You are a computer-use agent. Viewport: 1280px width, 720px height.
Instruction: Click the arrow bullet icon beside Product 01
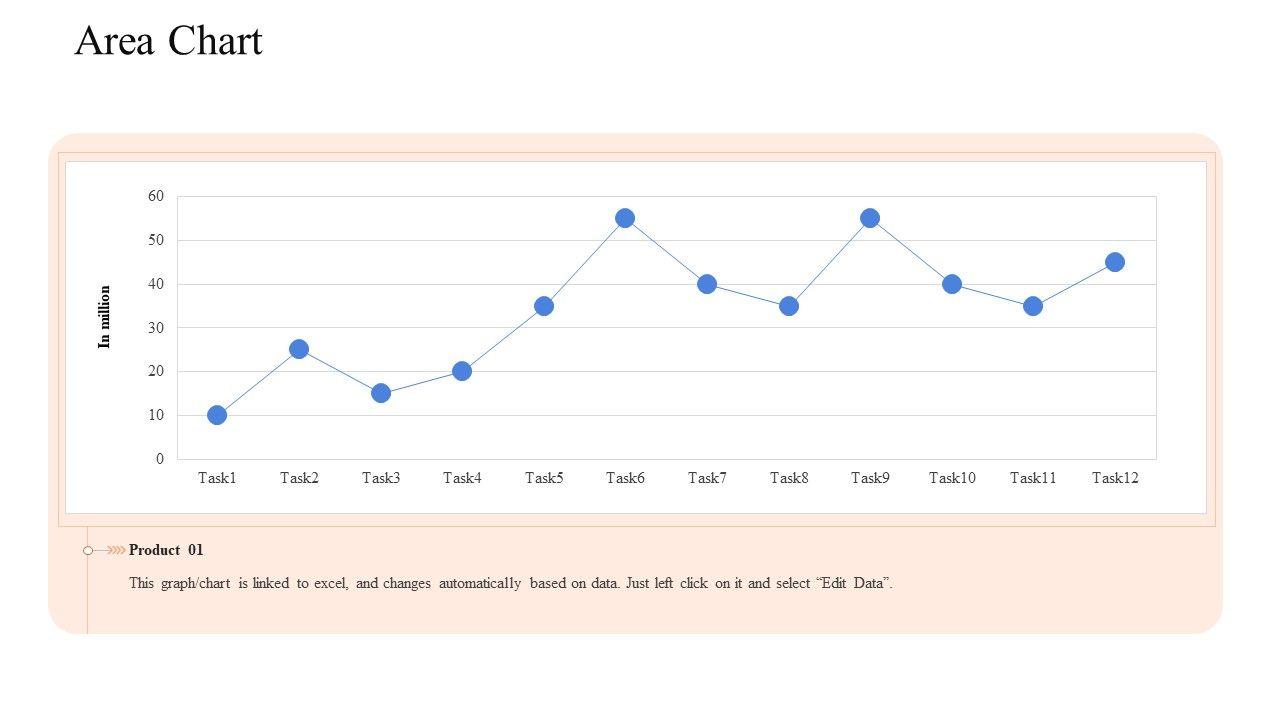(106, 550)
